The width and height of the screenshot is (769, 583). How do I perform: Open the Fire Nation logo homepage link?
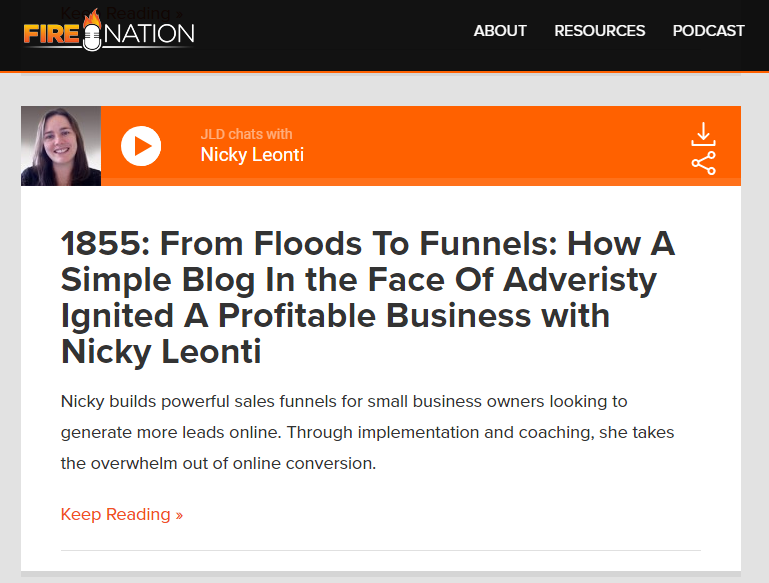coord(109,30)
